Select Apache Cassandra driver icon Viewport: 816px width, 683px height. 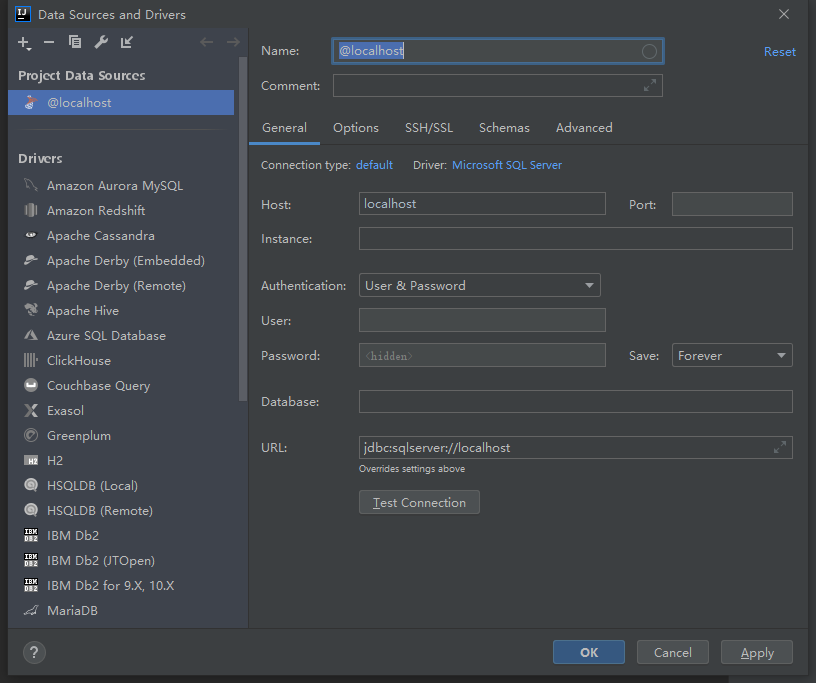click(31, 235)
